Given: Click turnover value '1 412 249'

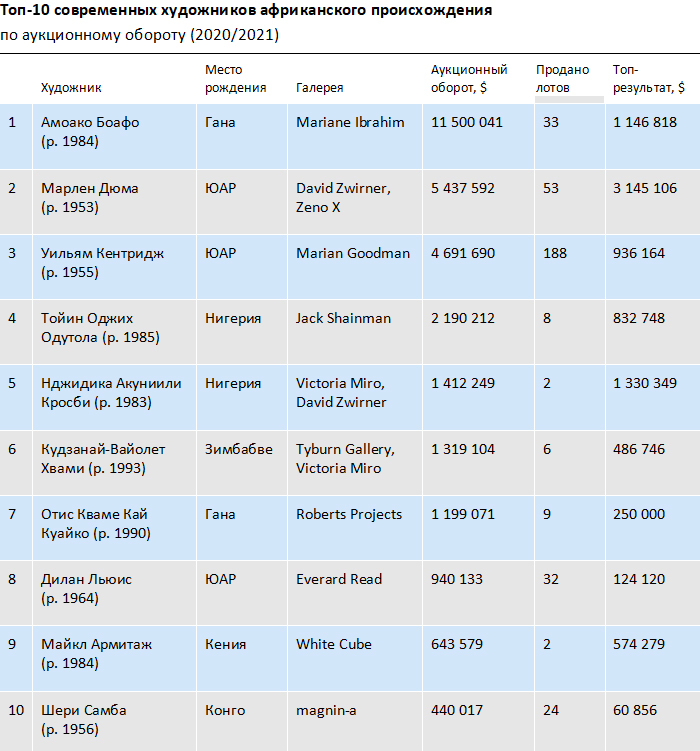Looking at the screenshot, I should point(463,383).
